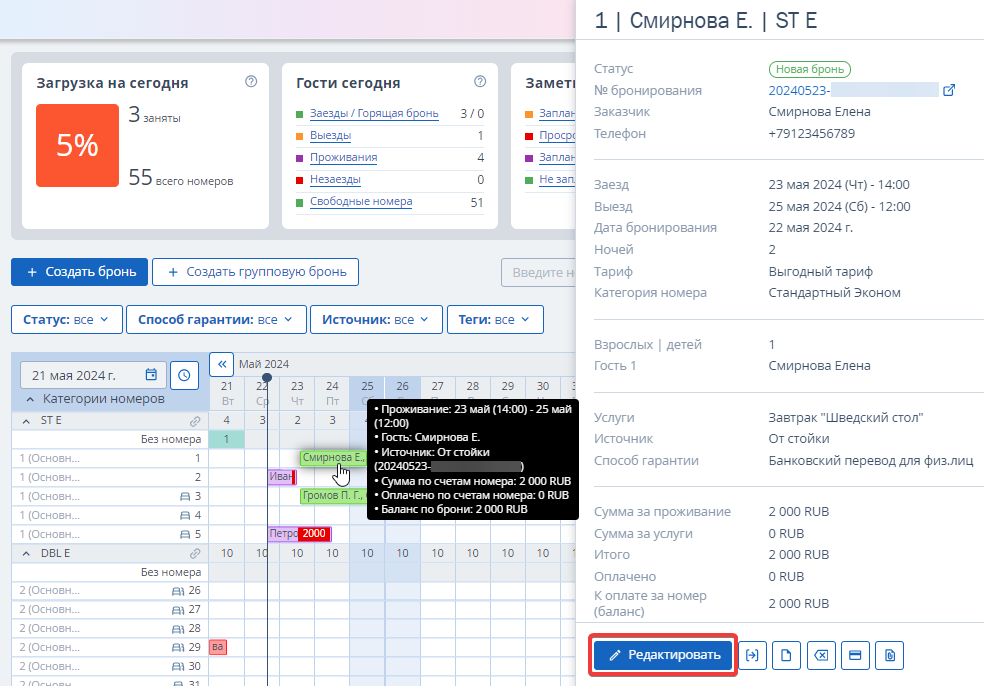Go to previous dates with double-chevron button
Viewport: 984px width, 686px height.
(x=222, y=364)
